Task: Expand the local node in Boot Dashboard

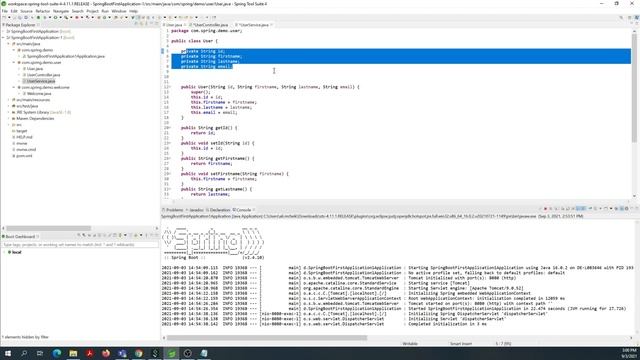Action: pyautogui.click(x=4, y=252)
